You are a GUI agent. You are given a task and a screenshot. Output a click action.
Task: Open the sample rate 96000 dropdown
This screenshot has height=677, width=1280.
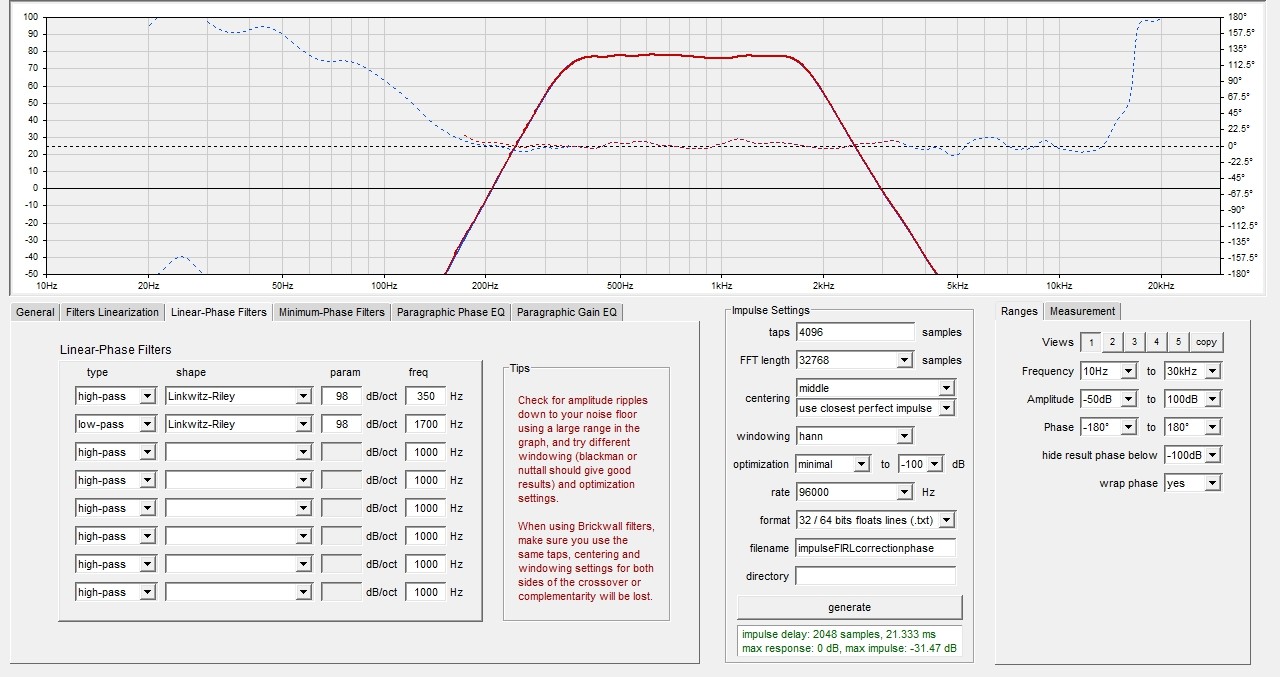click(x=854, y=492)
